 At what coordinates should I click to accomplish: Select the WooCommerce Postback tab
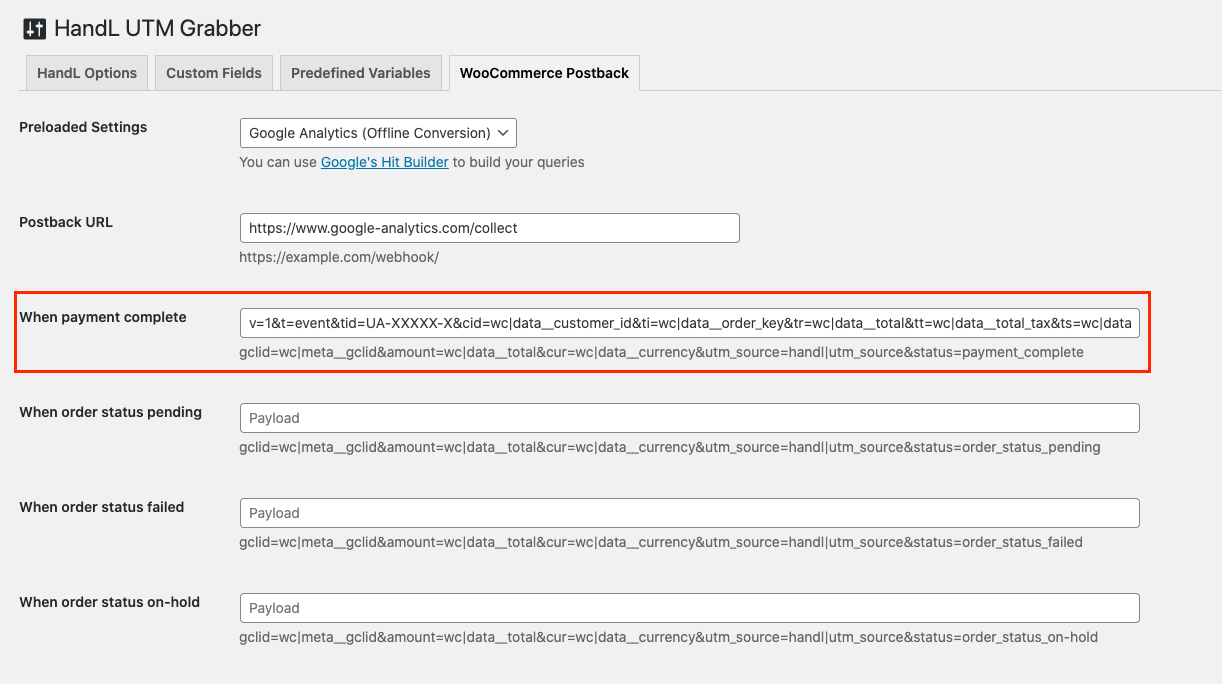pos(544,73)
